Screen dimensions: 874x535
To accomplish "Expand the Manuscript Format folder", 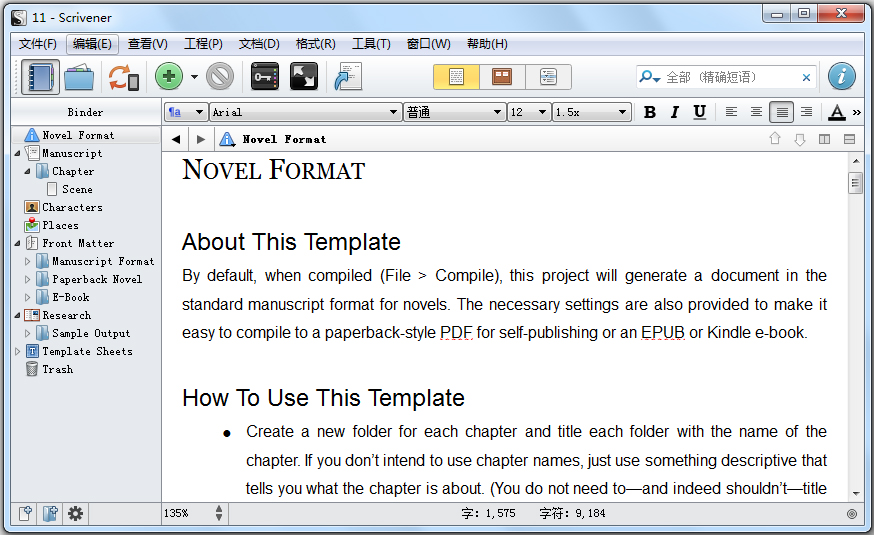I will [x=27, y=261].
